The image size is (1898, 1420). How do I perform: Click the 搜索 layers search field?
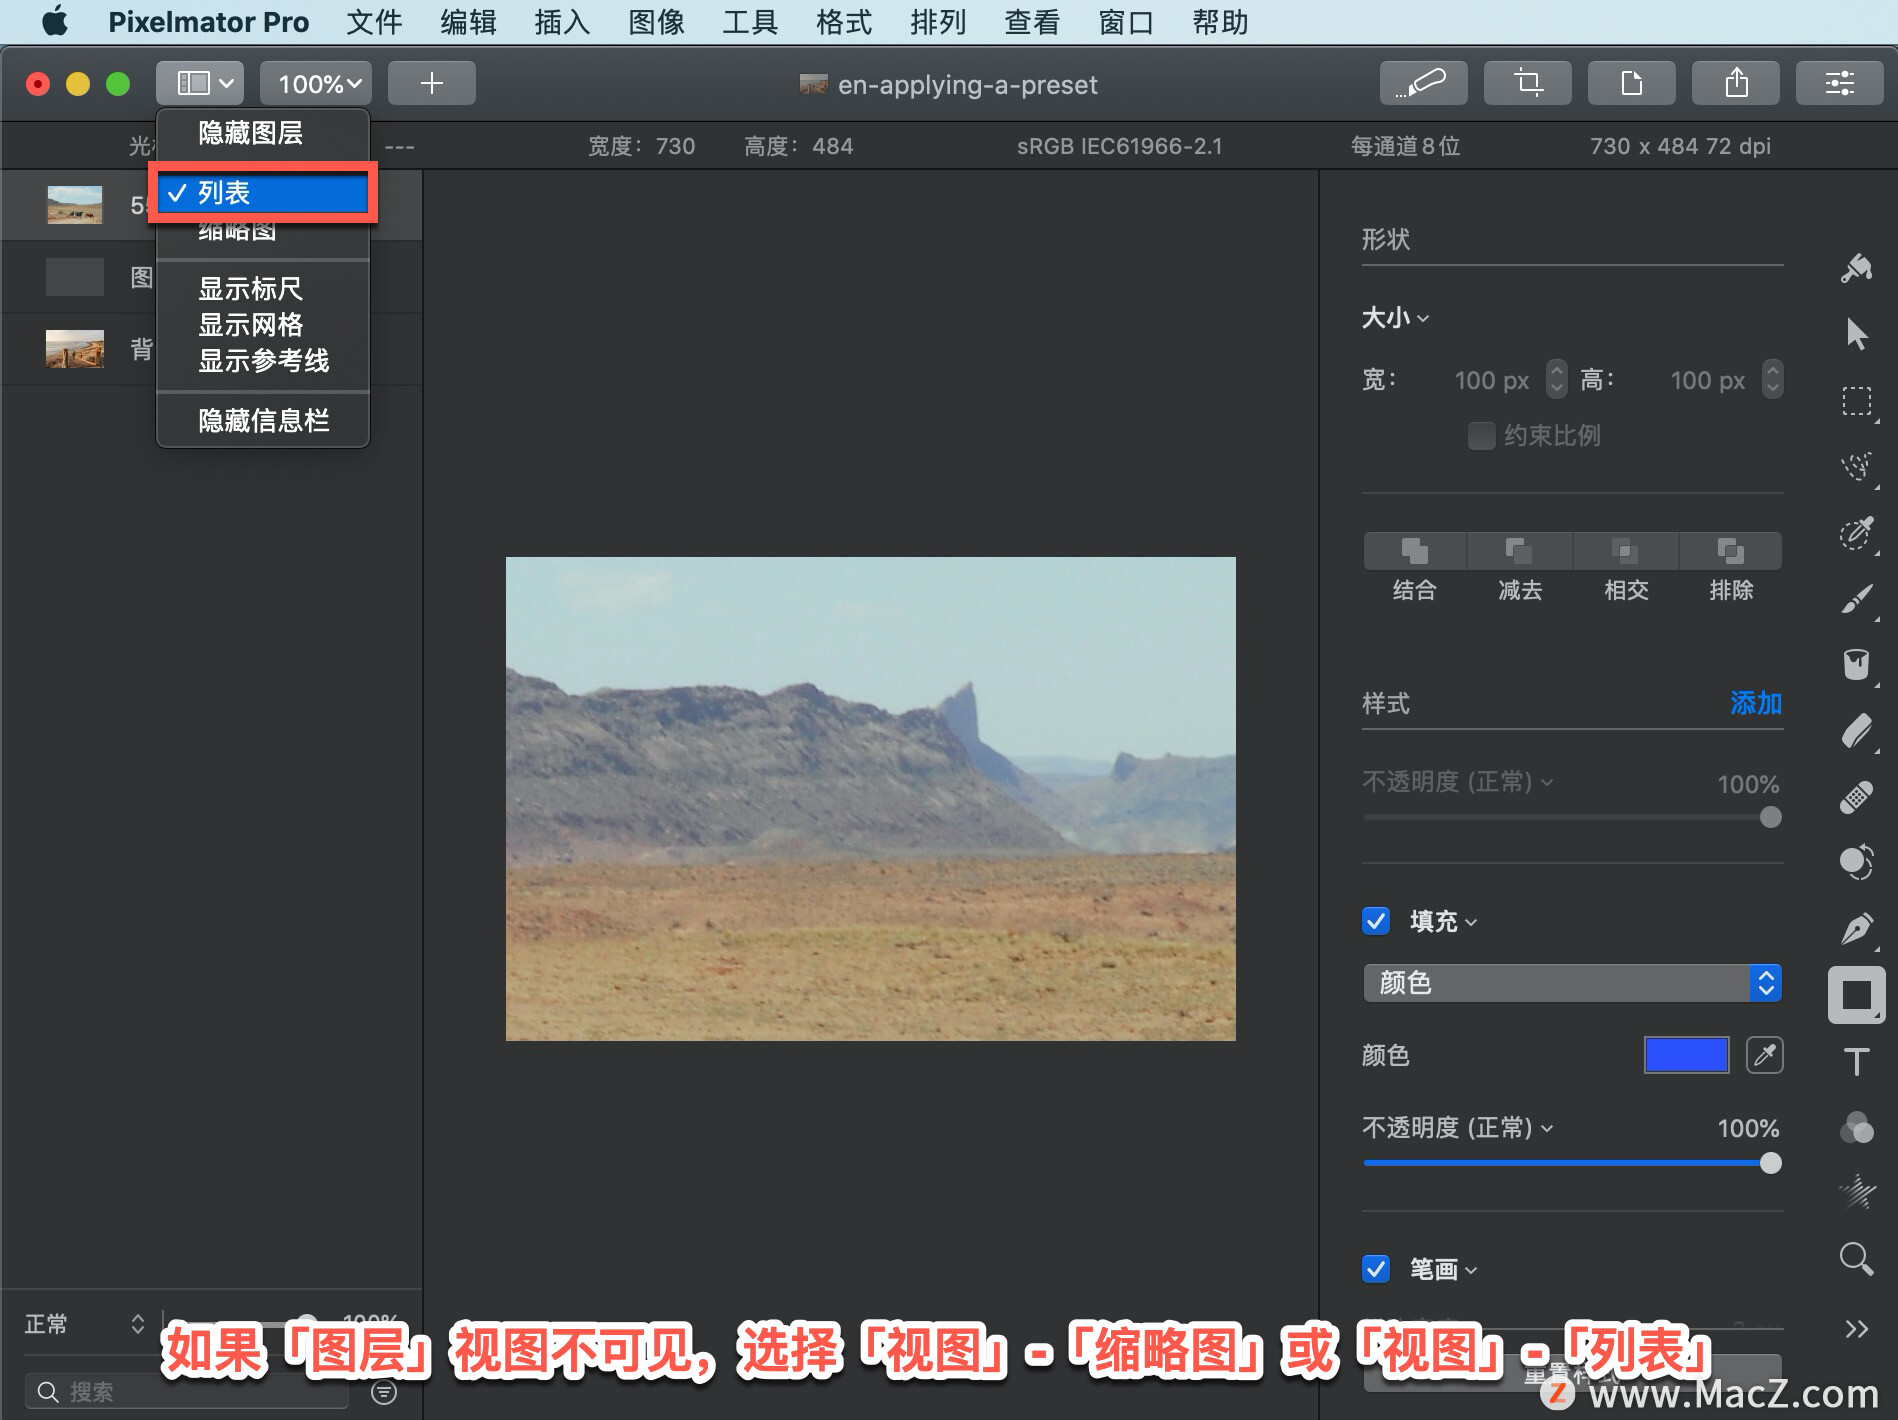187,1392
